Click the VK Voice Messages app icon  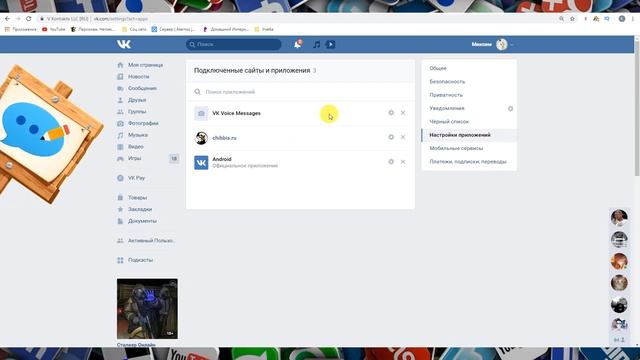point(201,113)
